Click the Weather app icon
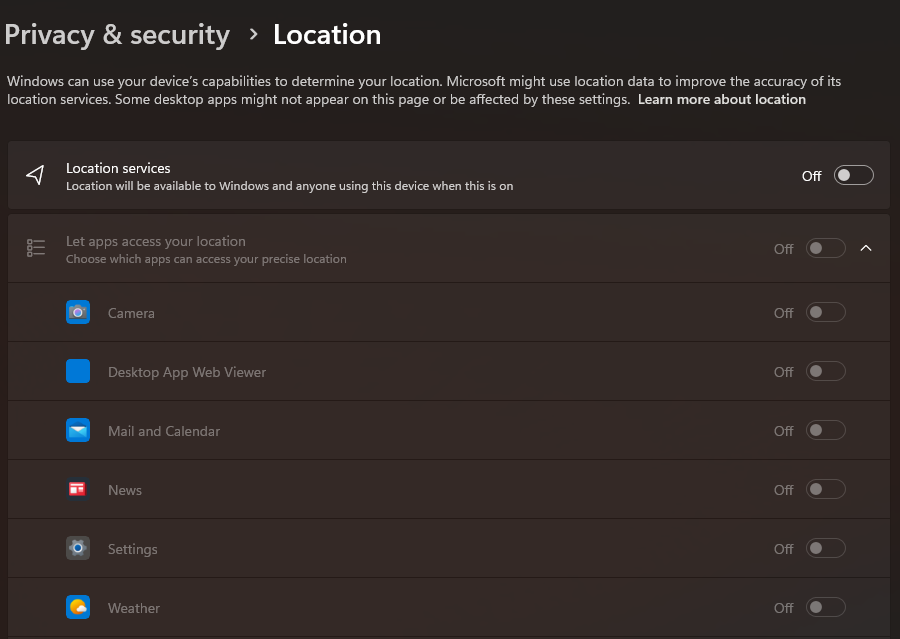Image resolution: width=900 pixels, height=639 pixels. tap(78, 607)
